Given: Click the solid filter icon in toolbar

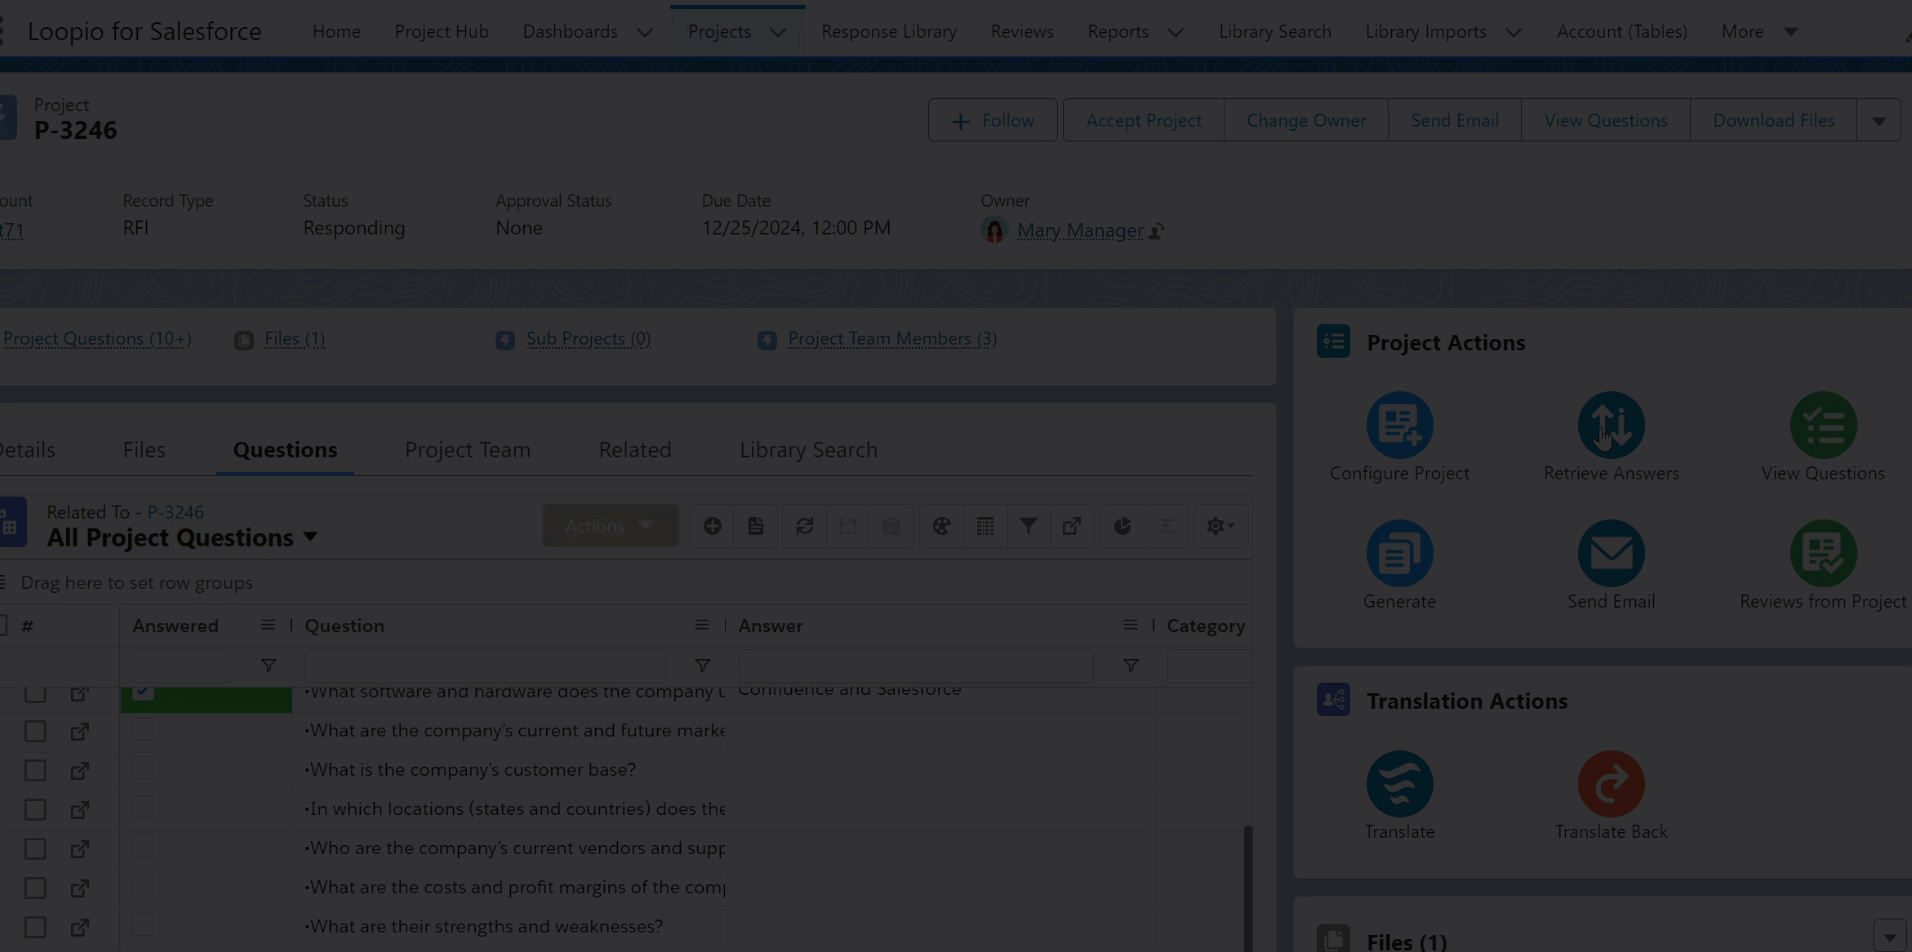Looking at the screenshot, I should click(1028, 526).
